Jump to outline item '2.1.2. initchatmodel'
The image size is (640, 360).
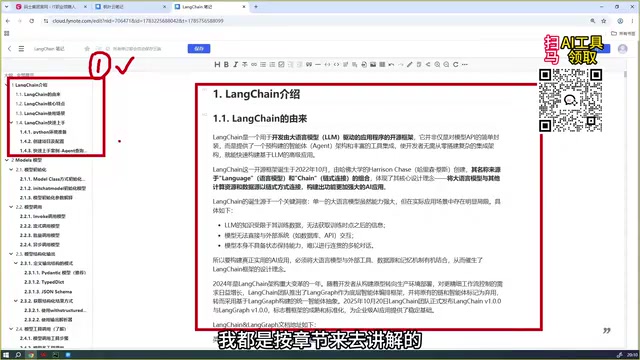point(53,188)
